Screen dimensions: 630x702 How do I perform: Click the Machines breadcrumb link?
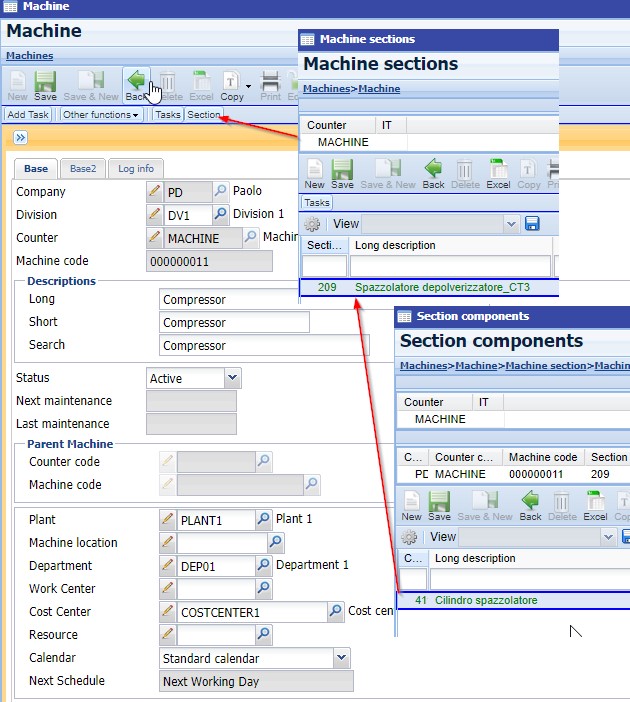point(29,56)
